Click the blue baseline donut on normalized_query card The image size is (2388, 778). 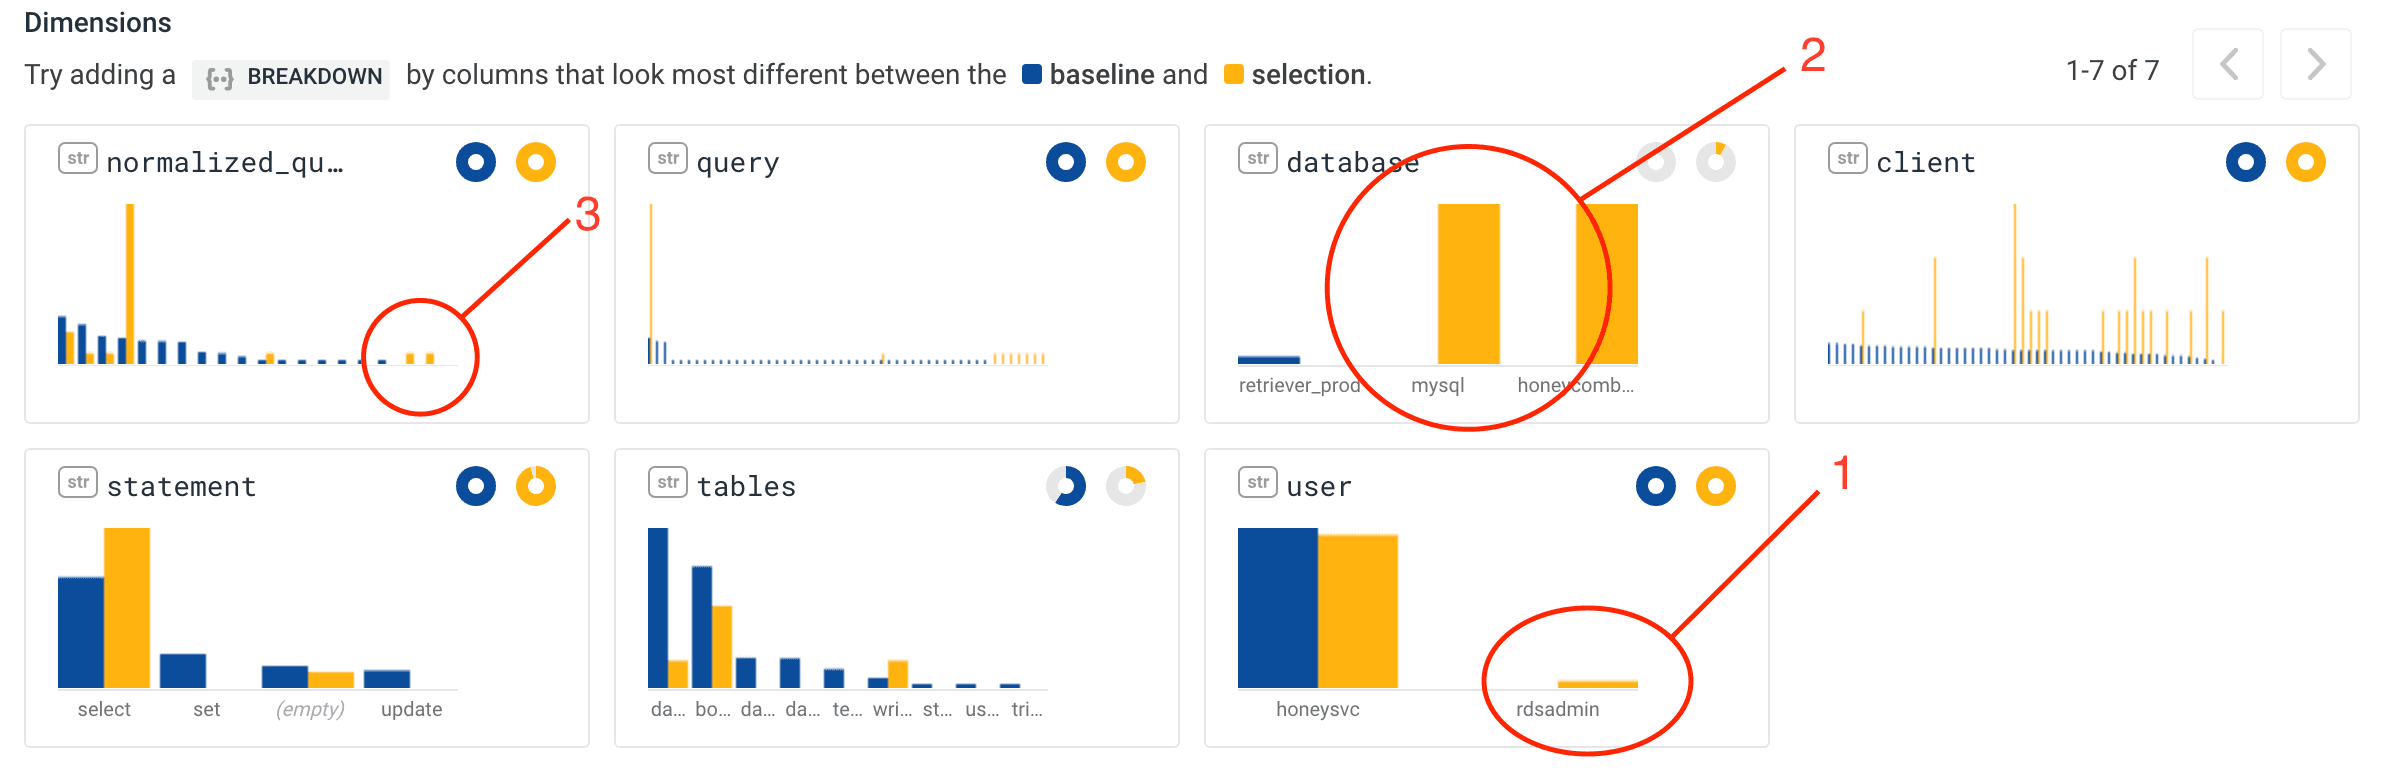point(476,162)
